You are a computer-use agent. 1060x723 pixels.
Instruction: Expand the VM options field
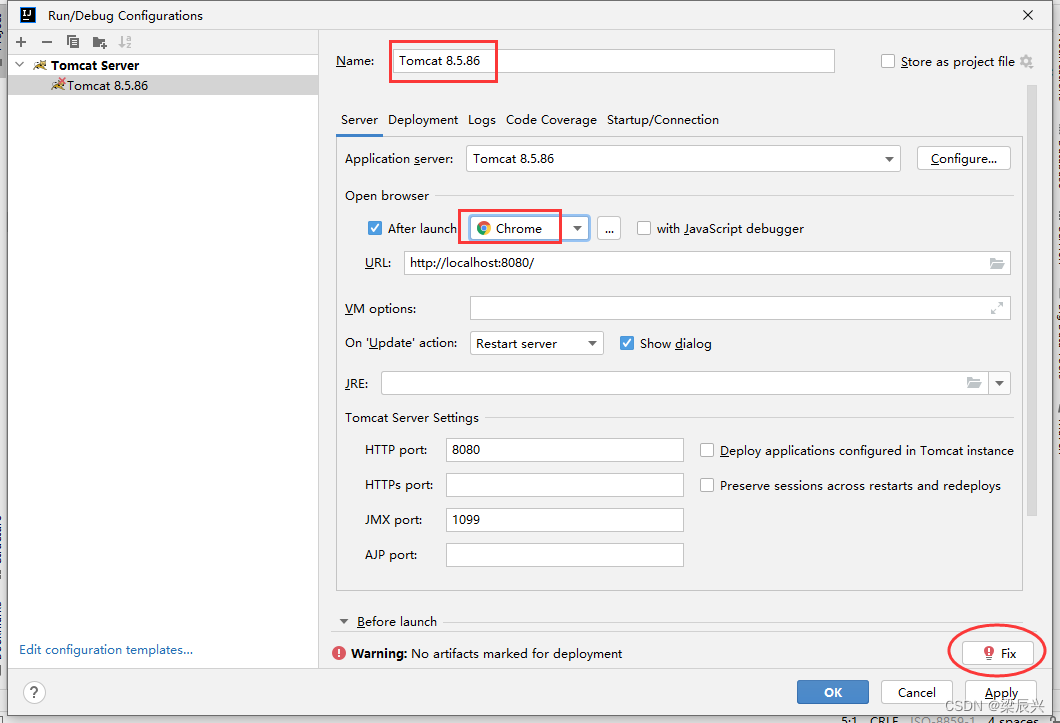pyautogui.click(x=996, y=308)
